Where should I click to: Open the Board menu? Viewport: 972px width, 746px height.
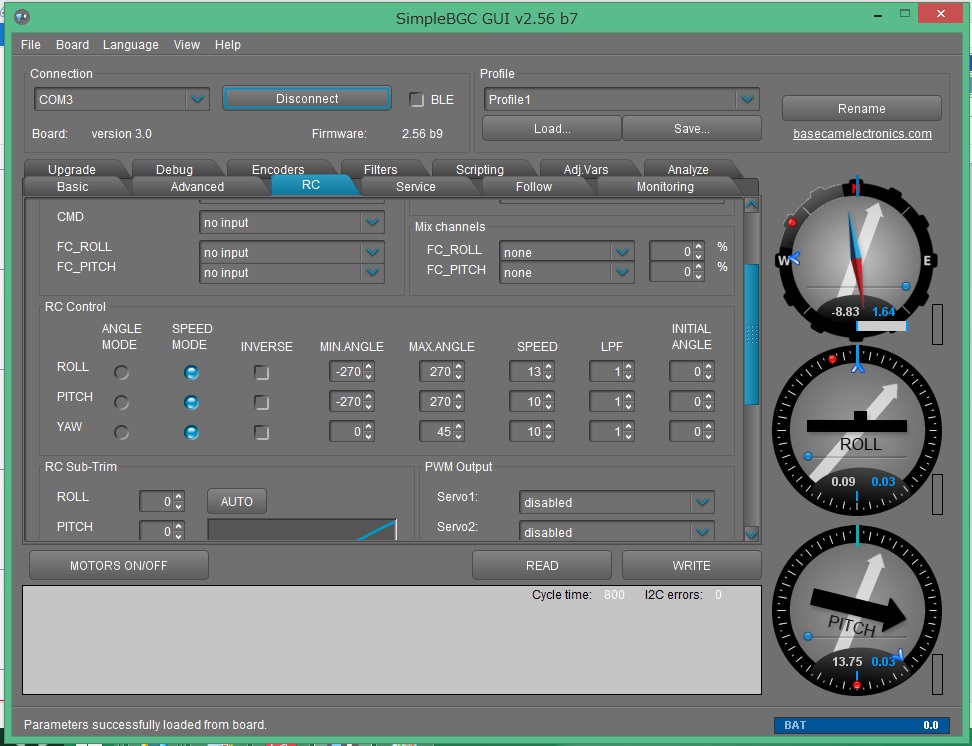pyautogui.click(x=72, y=45)
